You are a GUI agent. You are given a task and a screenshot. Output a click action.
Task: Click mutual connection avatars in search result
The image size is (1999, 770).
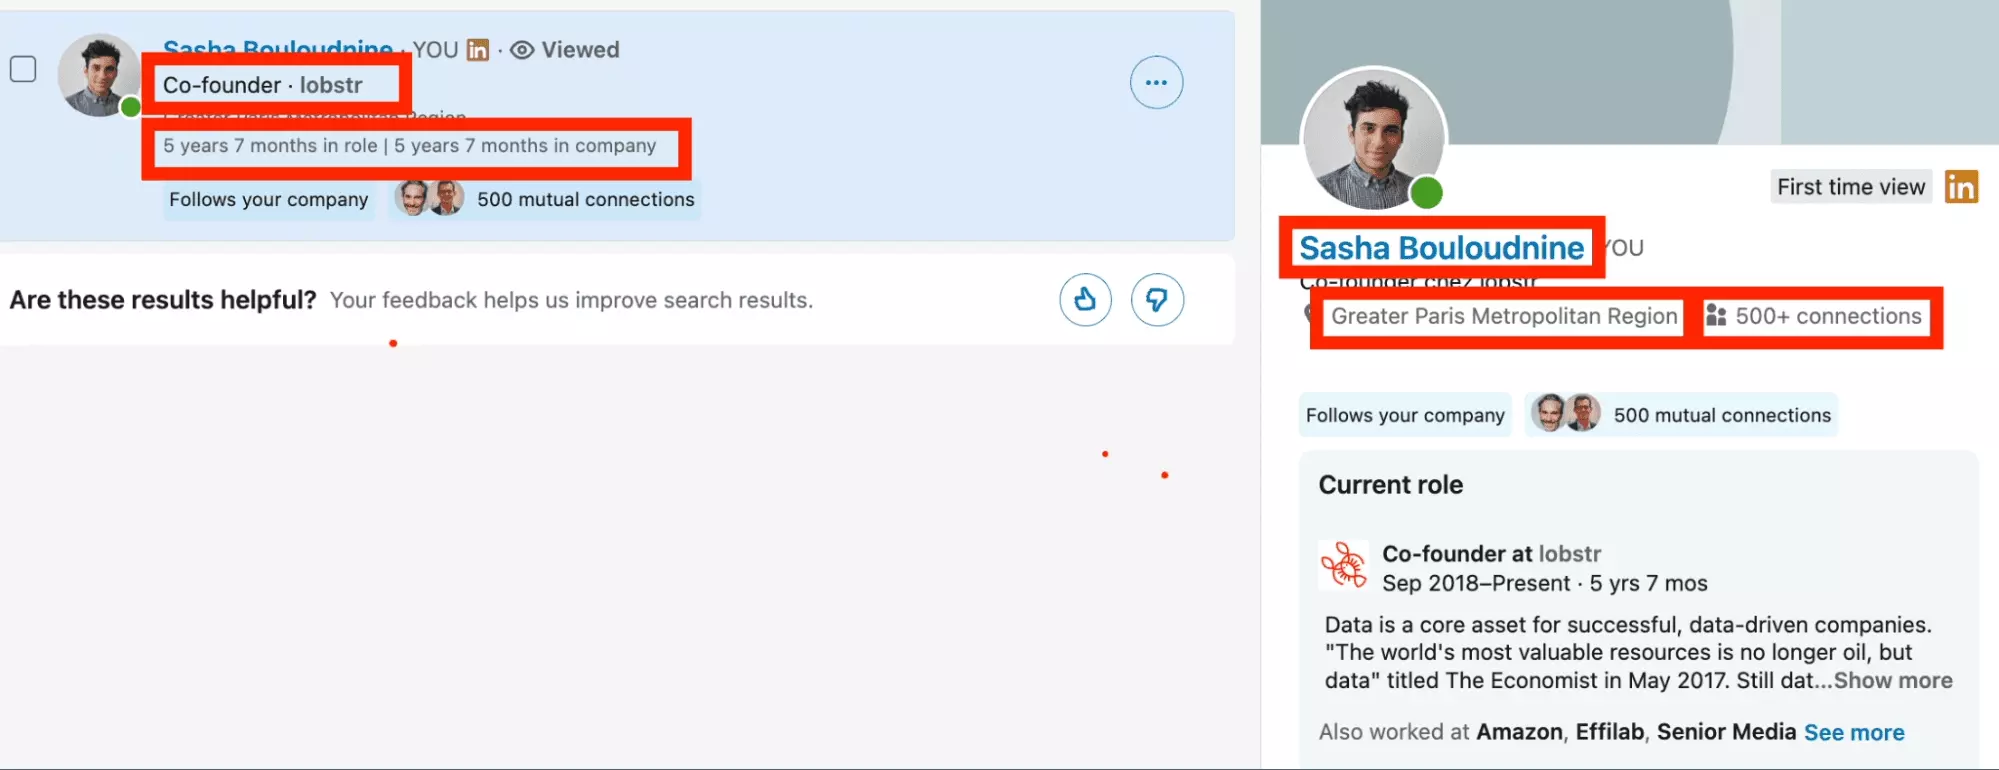429,198
